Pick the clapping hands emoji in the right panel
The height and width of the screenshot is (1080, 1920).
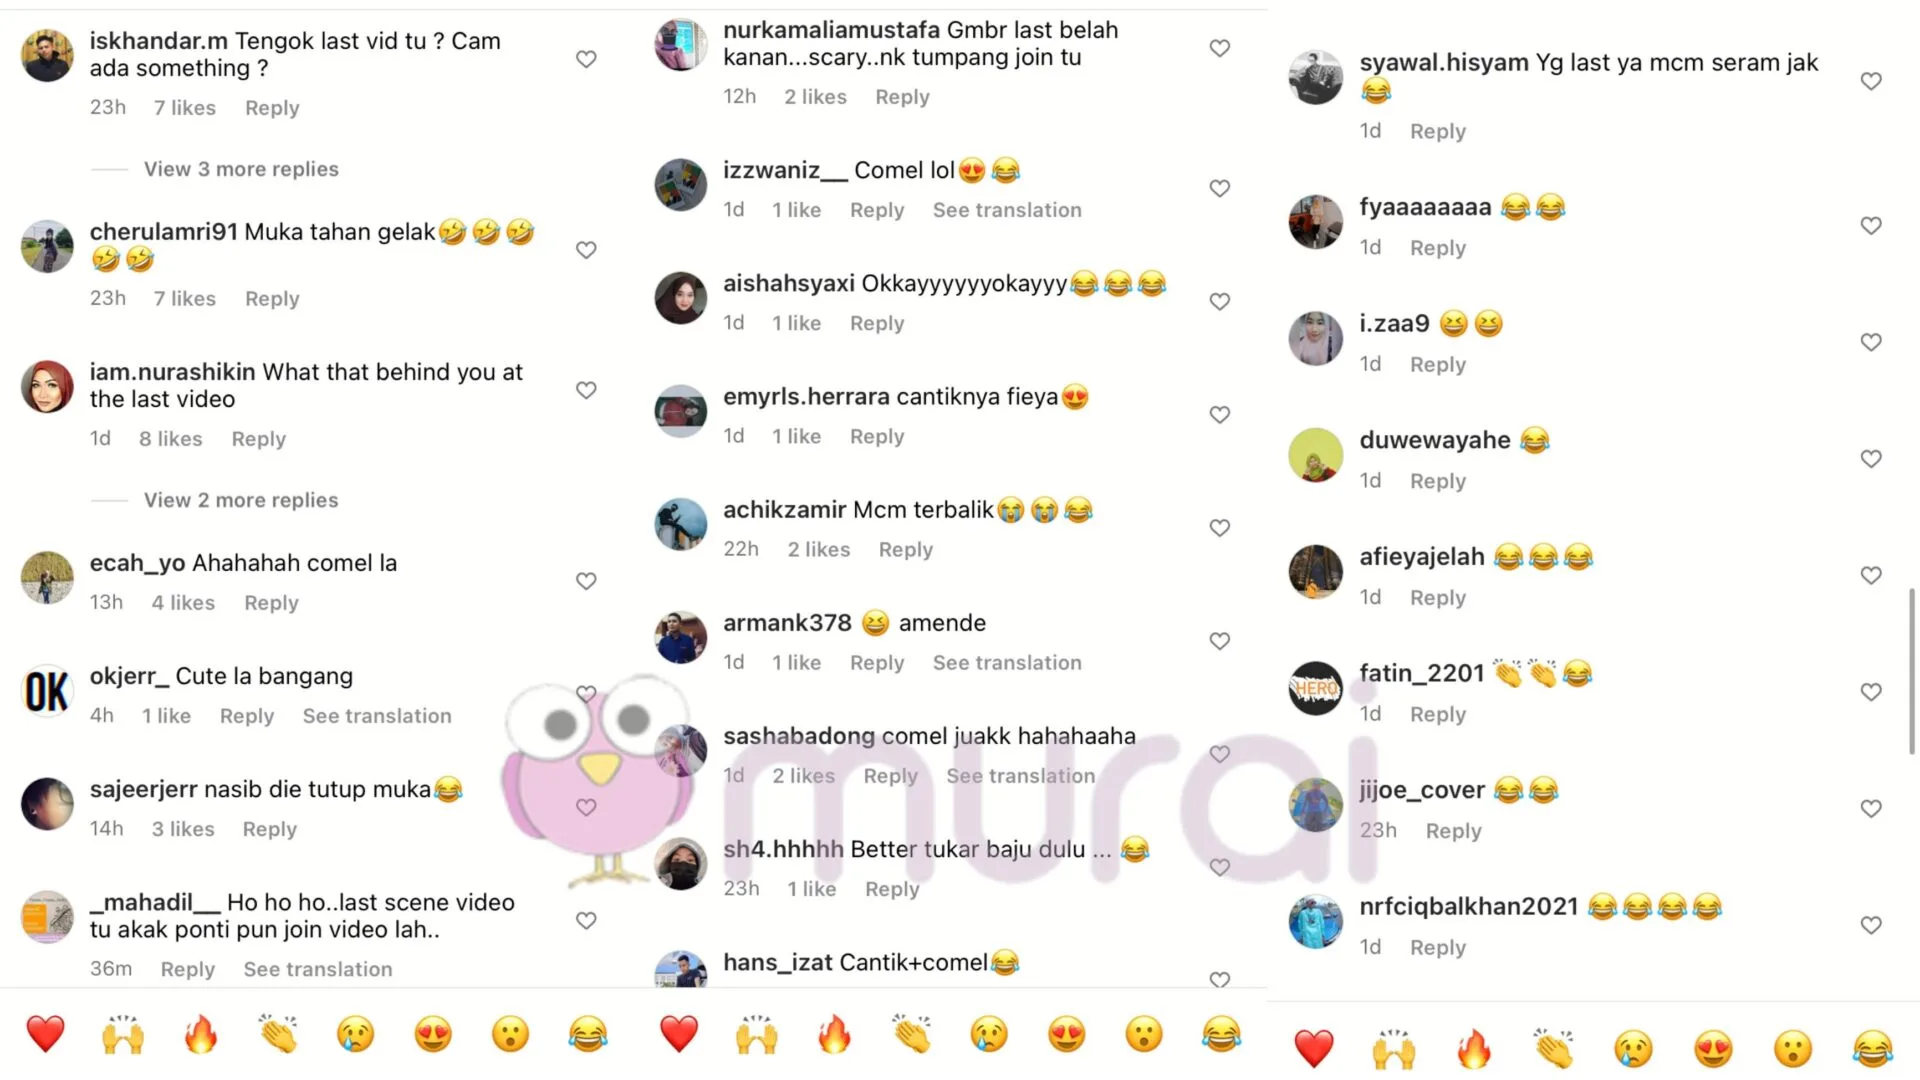click(x=1553, y=1049)
